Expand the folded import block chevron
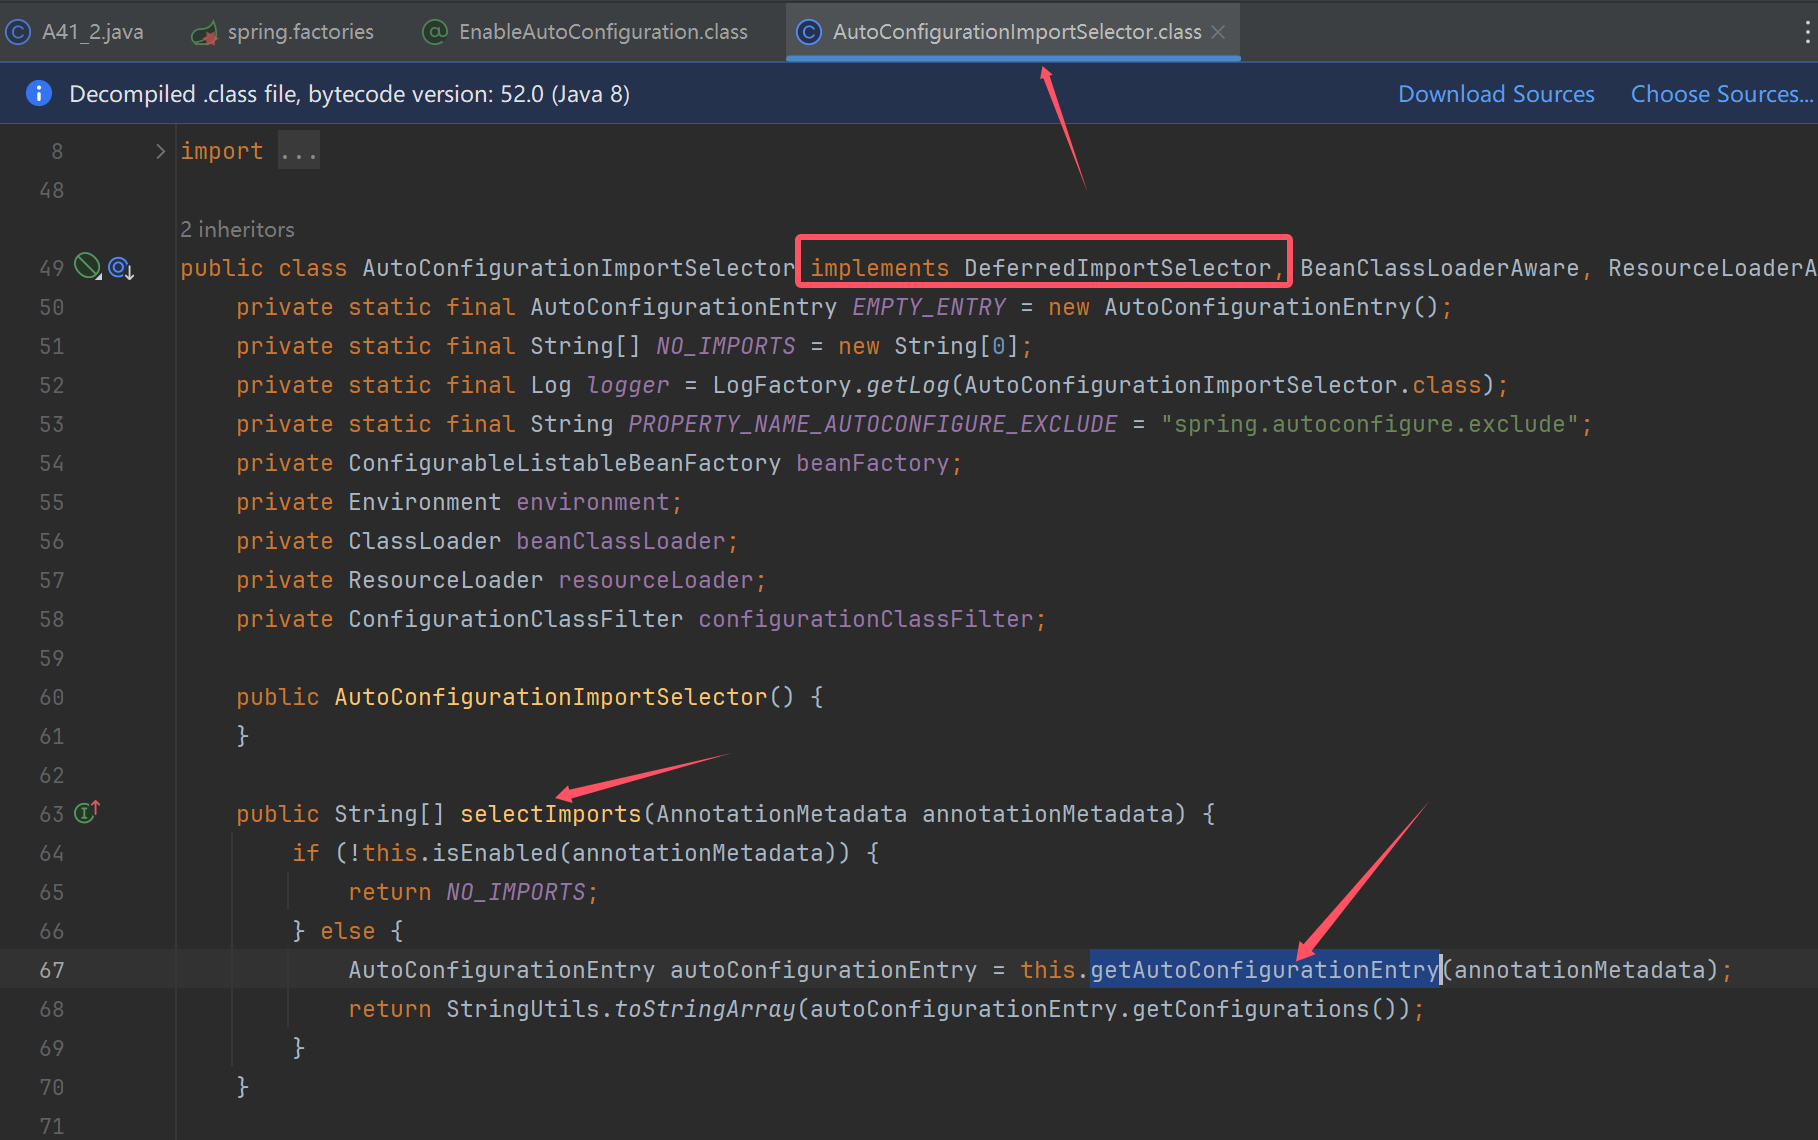 [160, 151]
